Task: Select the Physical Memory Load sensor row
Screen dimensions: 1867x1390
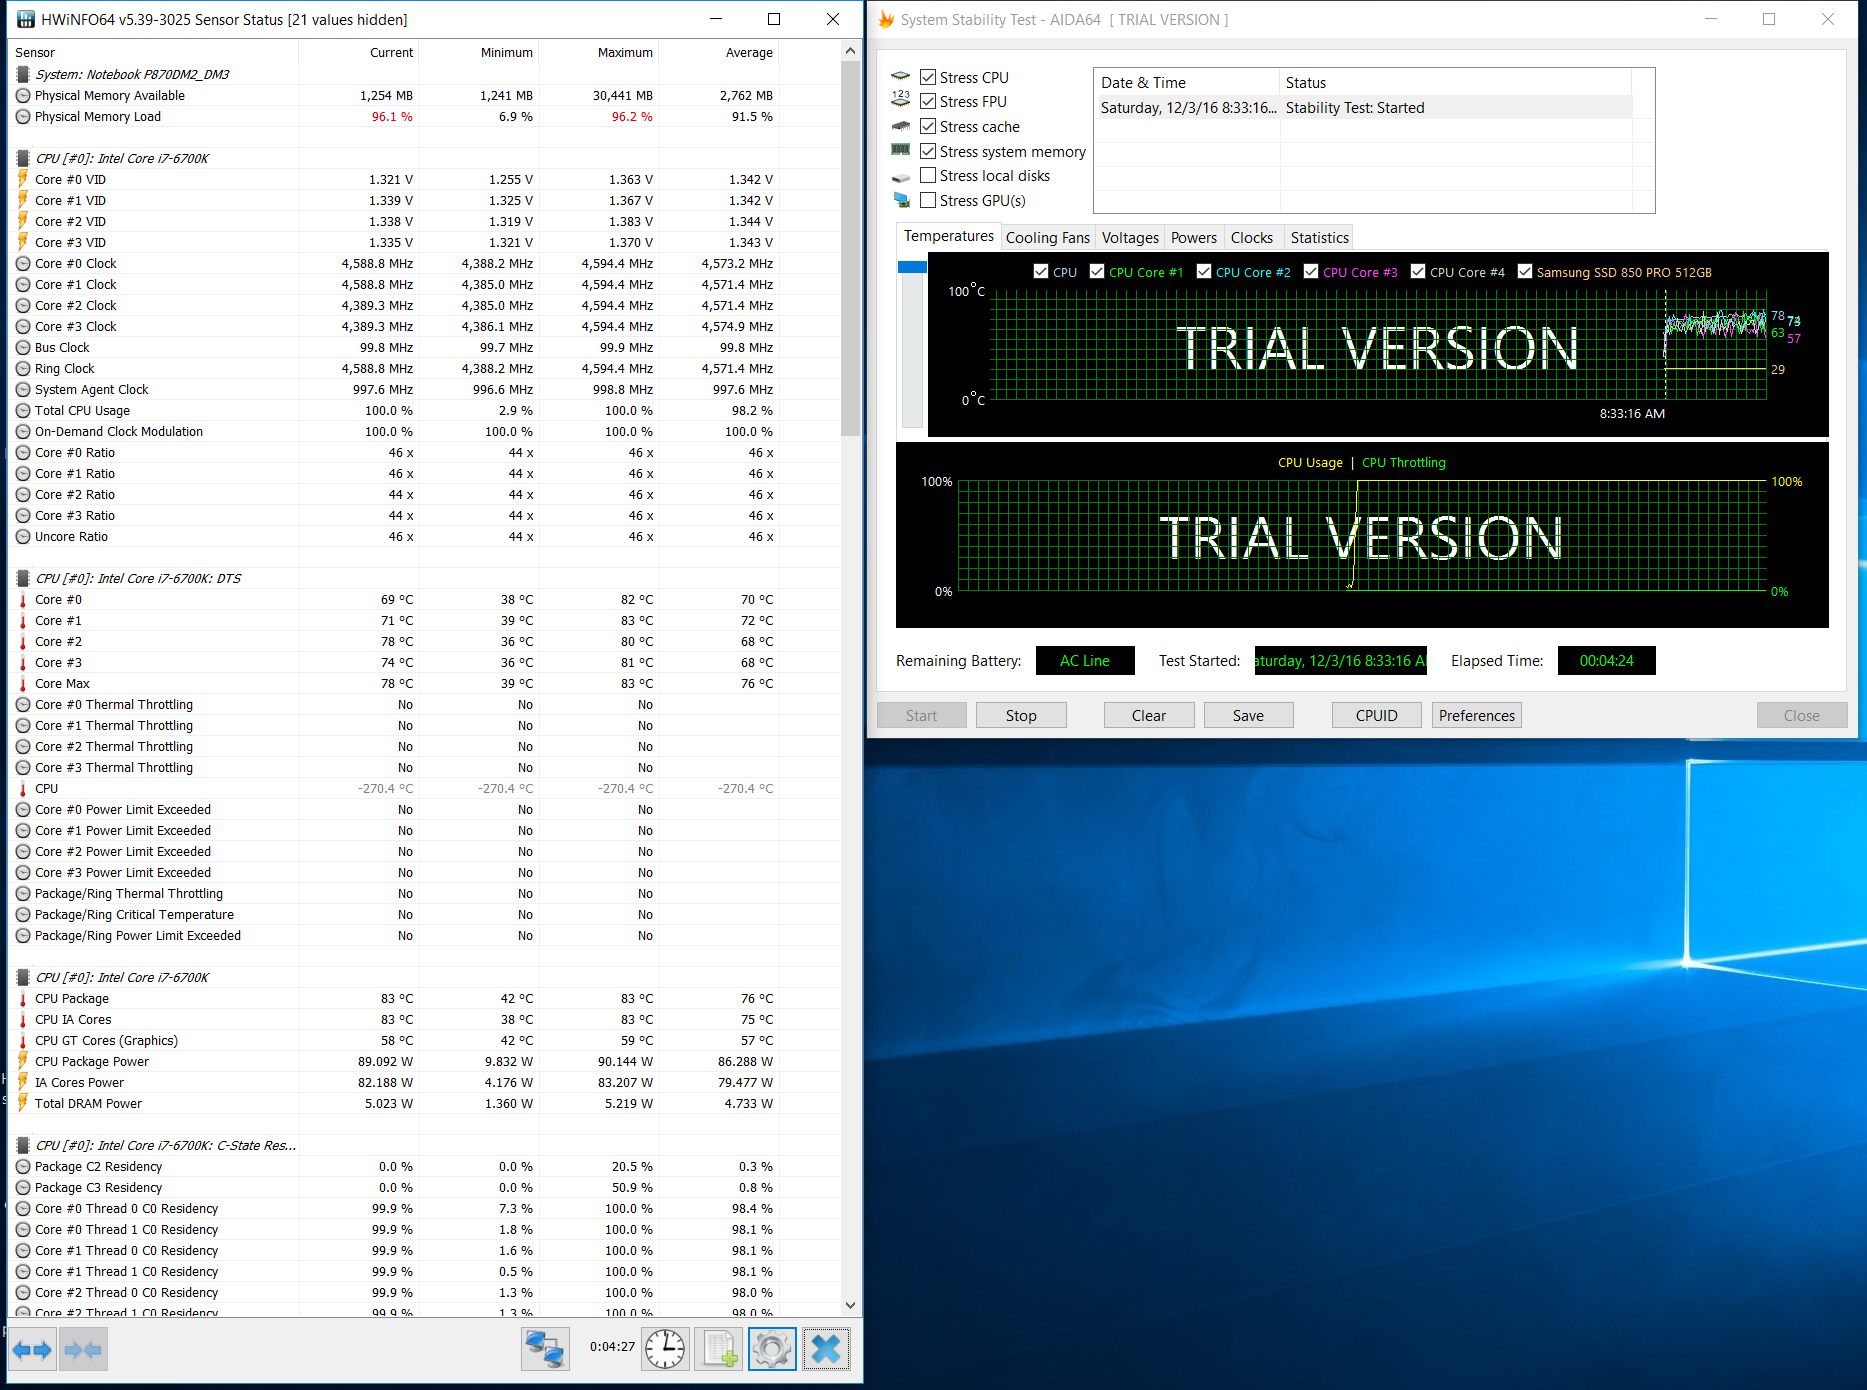Action: 98,117
